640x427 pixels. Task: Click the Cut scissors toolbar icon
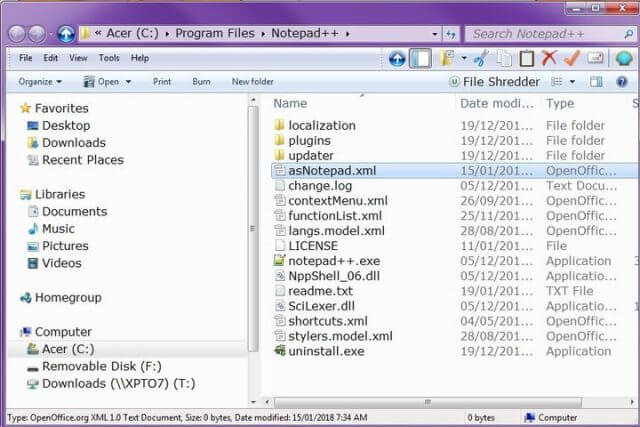482,58
